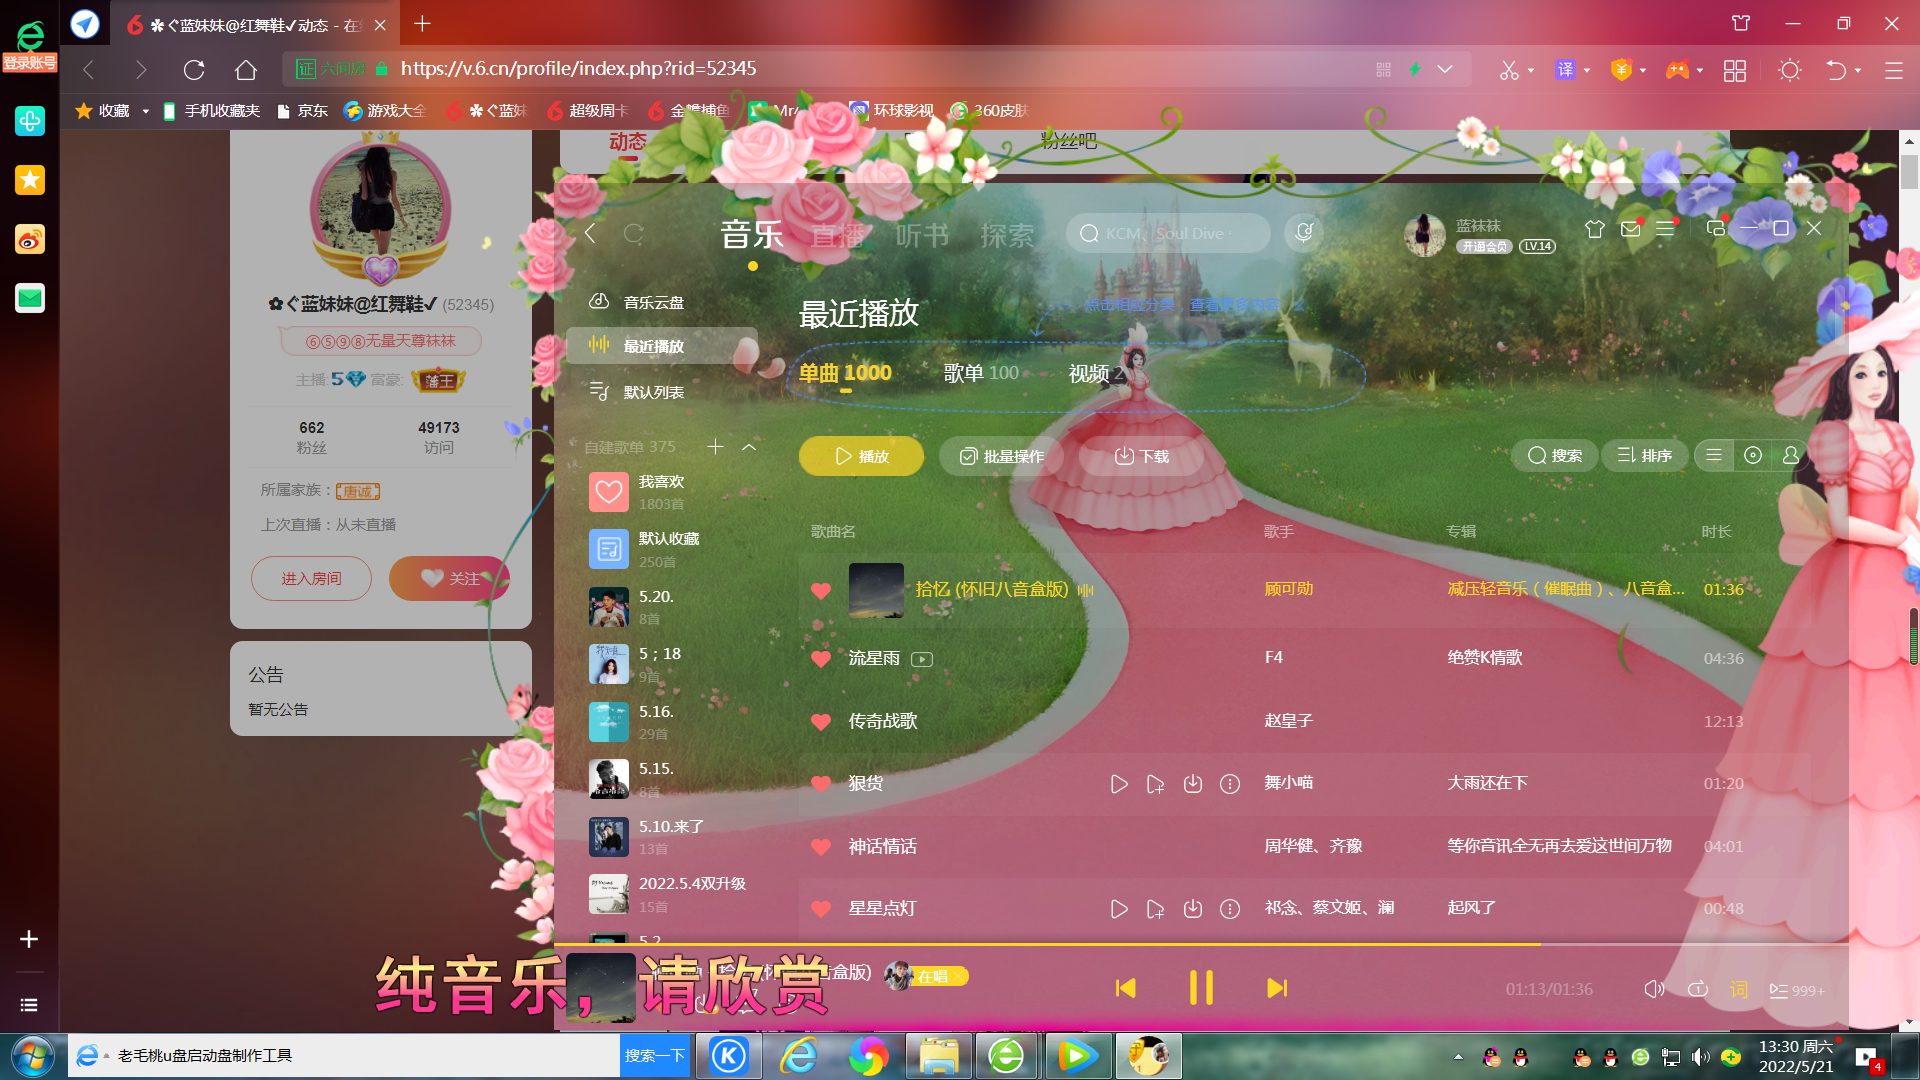Image resolution: width=1920 pixels, height=1080 pixels.
Task: Open the 收藏 bookmarks dropdown arrow
Action: pyautogui.click(x=145, y=111)
